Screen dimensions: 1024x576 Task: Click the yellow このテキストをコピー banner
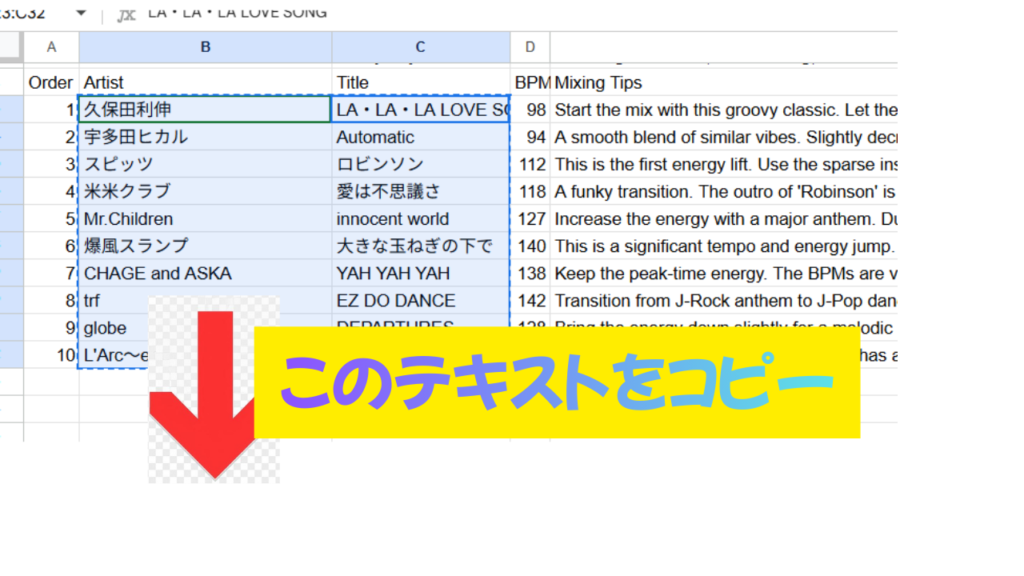point(556,381)
